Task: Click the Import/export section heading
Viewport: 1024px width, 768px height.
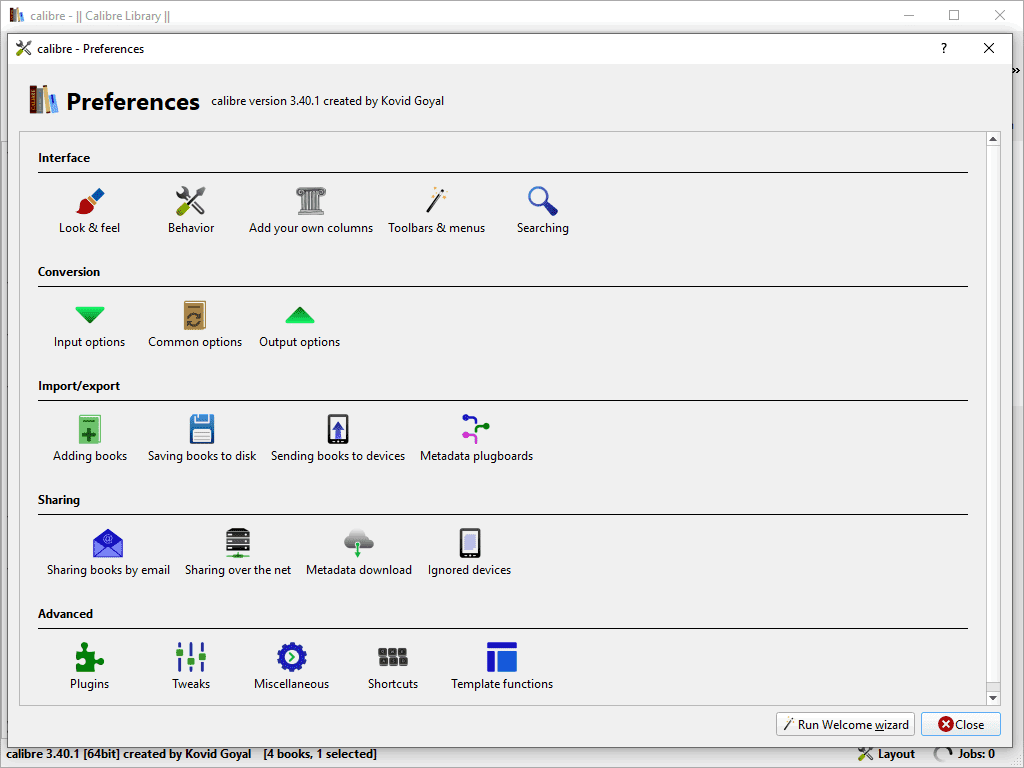Action: [x=79, y=386]
